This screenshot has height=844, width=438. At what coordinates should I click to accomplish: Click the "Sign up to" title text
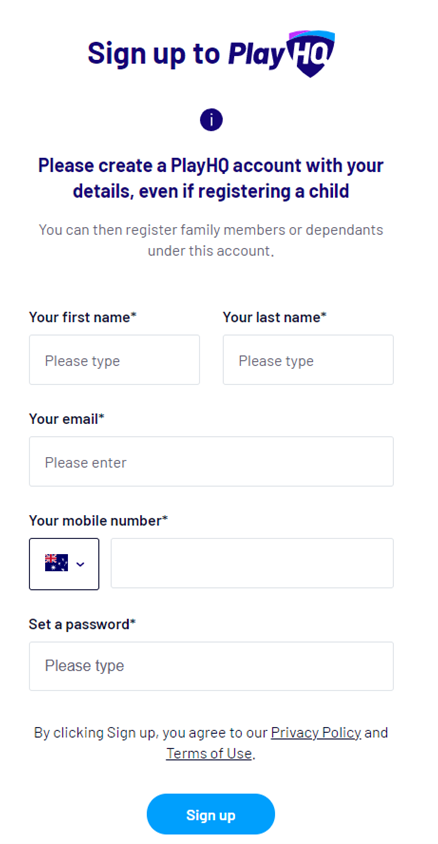click(154, 53)
